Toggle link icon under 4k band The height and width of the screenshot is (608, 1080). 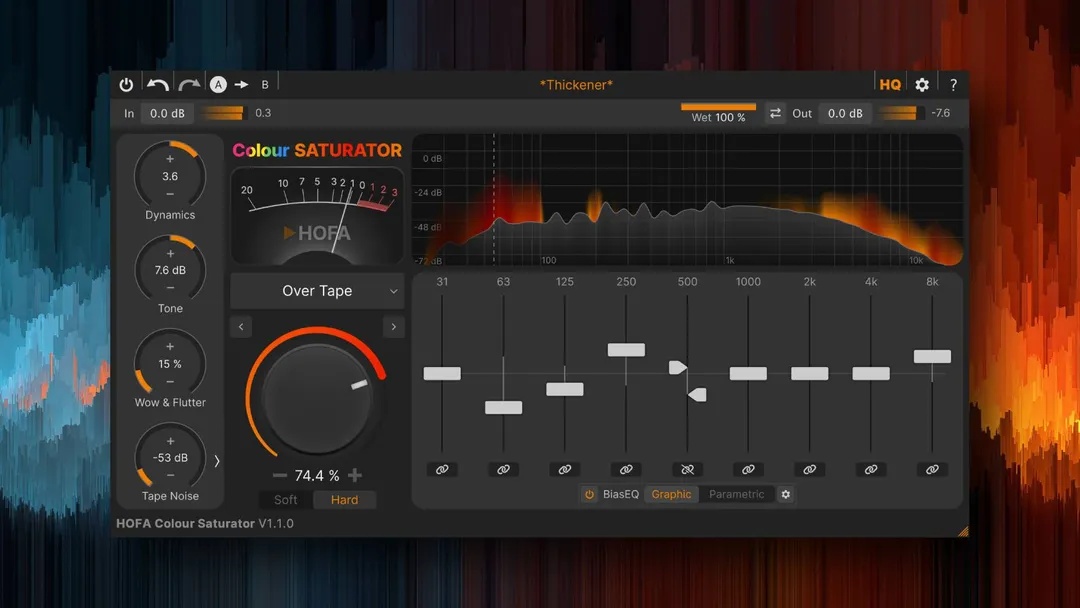click(x=871, y=470)
